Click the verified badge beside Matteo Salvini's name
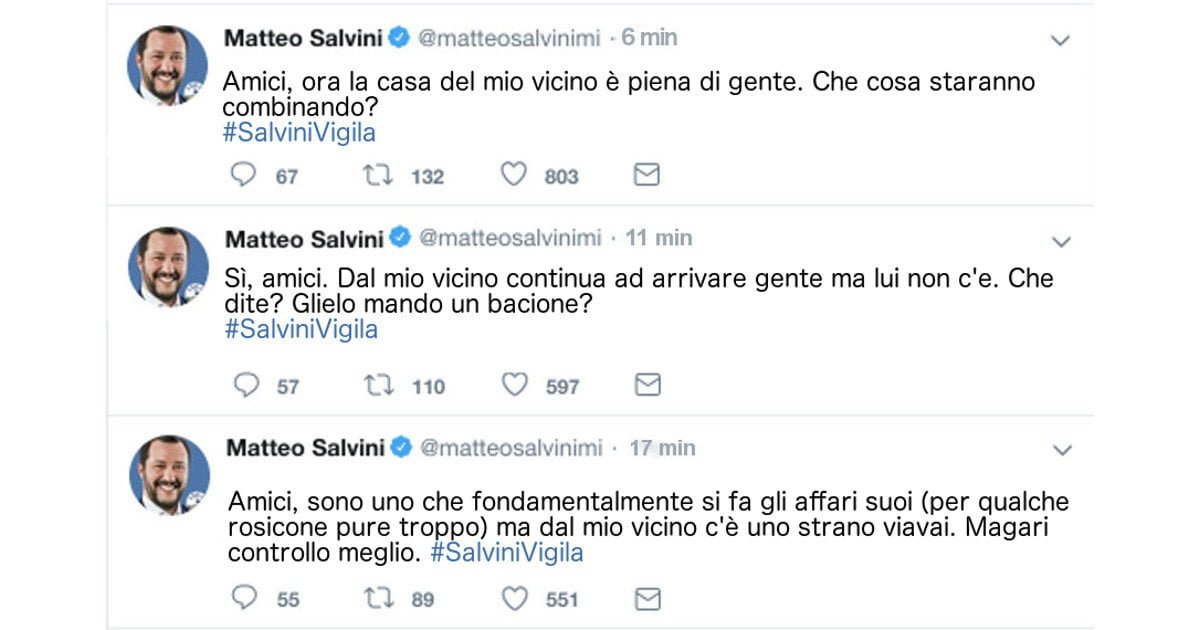 point(399,37)
